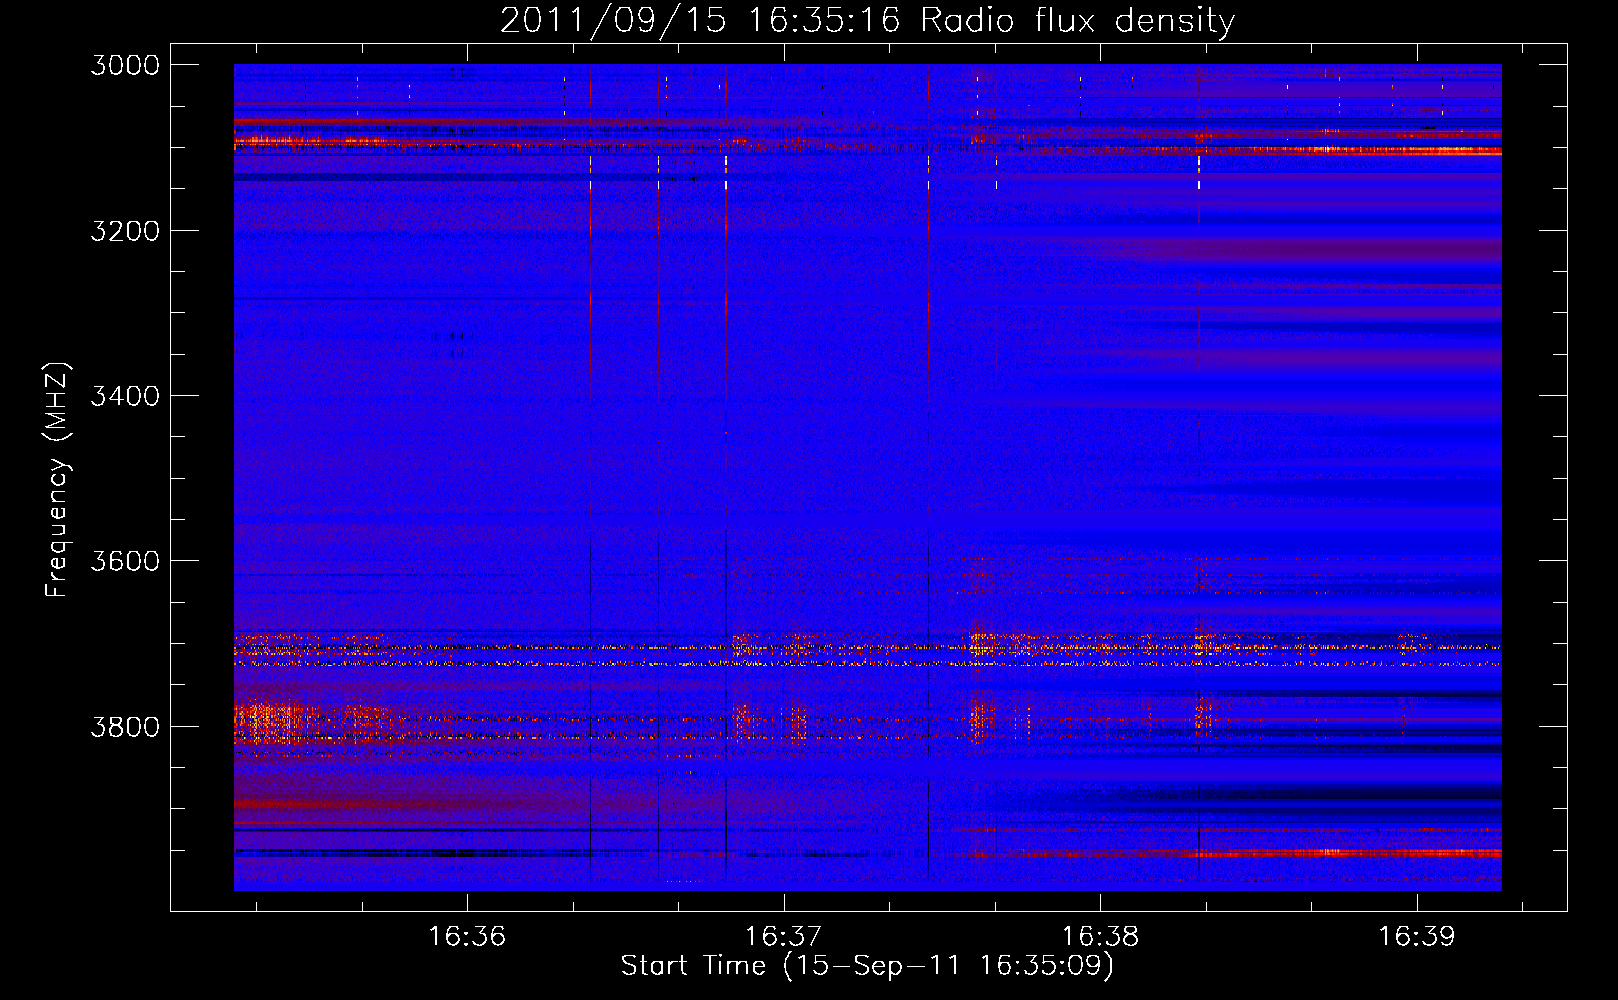Click the 'Frequency (MHZ)' axis title

tap(58, 480)
